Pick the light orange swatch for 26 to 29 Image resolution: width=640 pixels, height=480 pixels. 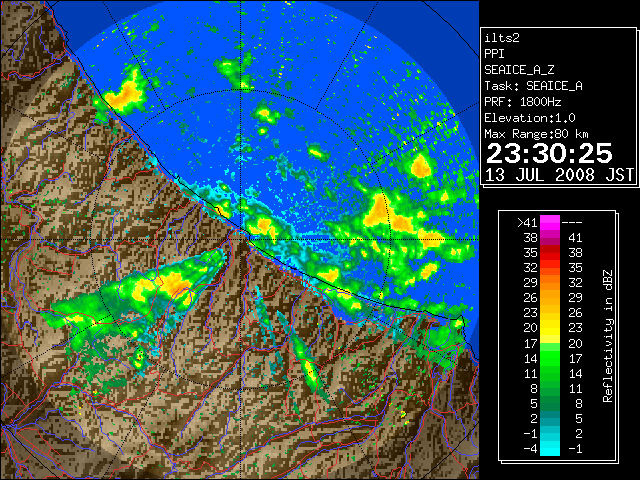click(x=550, y=298)
